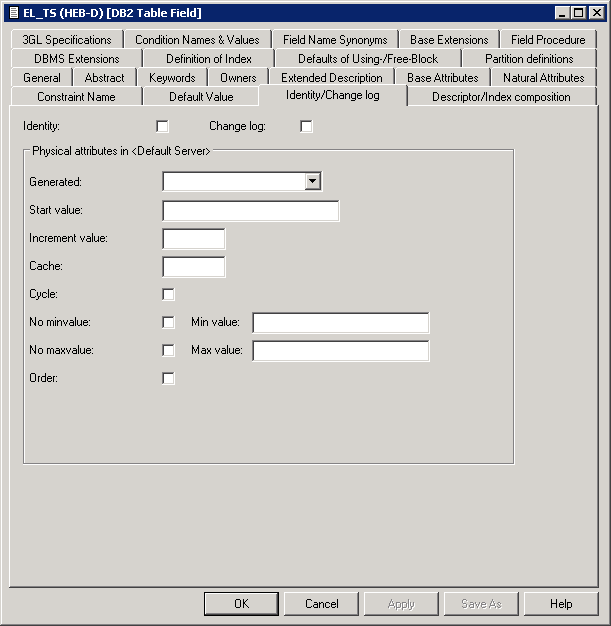The width and height of the screenshot is (611, 626).
Task: Focus the Max value input box
Action: coord(340,351)
